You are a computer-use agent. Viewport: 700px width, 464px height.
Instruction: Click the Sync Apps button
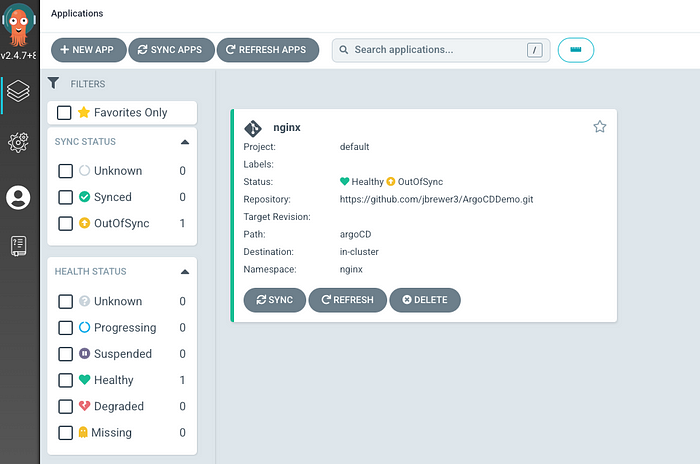[171, 50]
